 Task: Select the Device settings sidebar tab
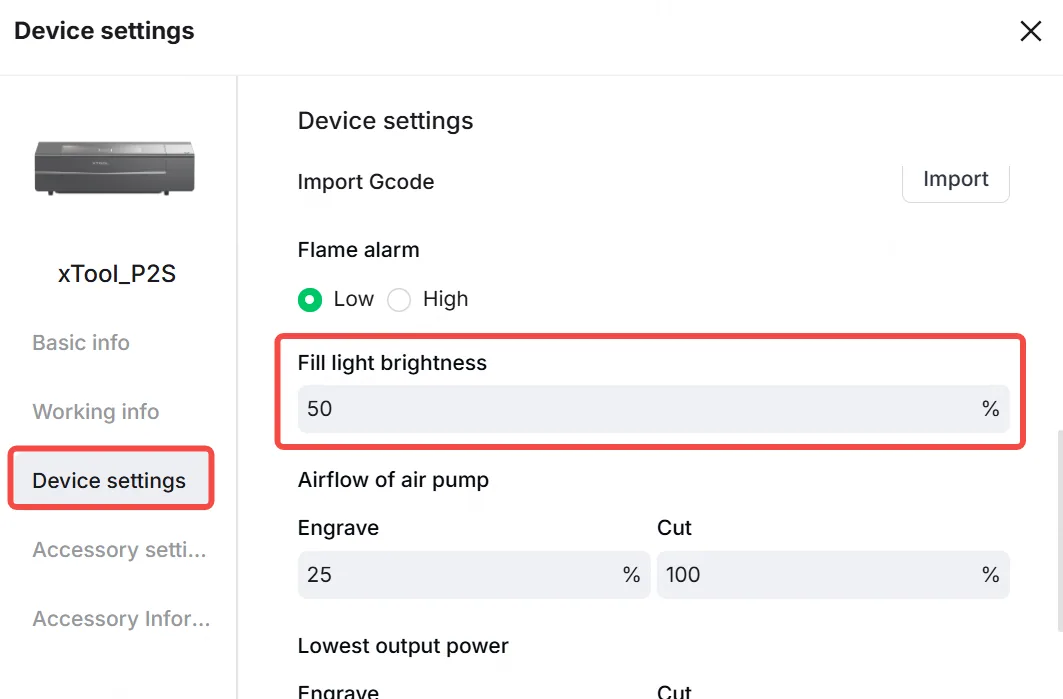111,478
